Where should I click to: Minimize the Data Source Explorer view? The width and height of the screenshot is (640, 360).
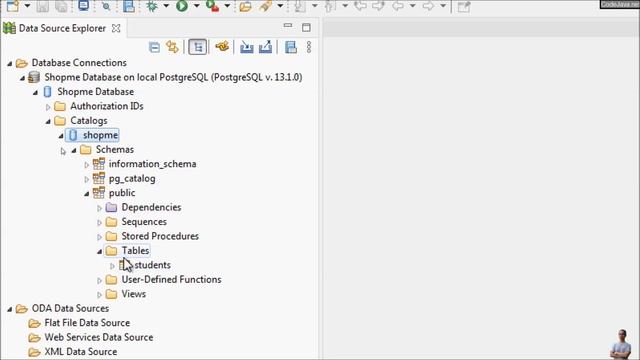tap(288, 26)
